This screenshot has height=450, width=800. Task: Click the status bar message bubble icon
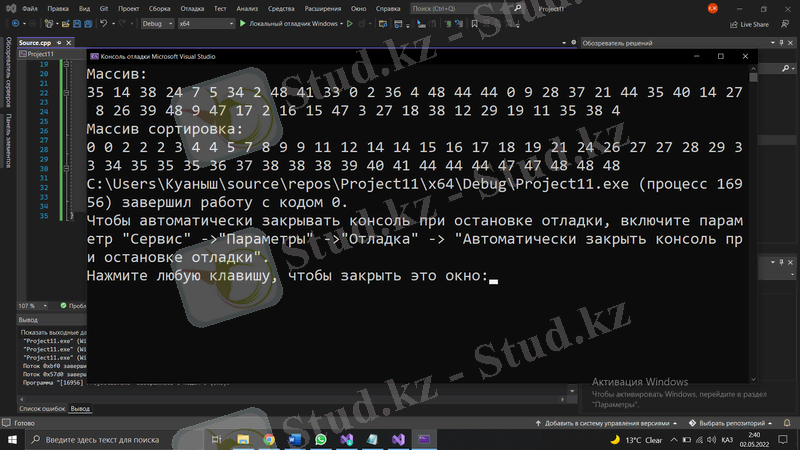click(x=6, y=423)
